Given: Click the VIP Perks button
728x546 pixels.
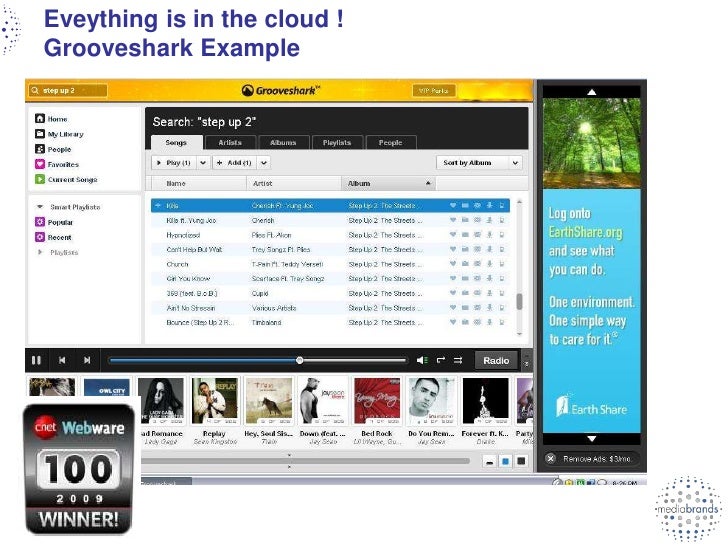Looking at the screenshot, I should click(x=434, y=91).
